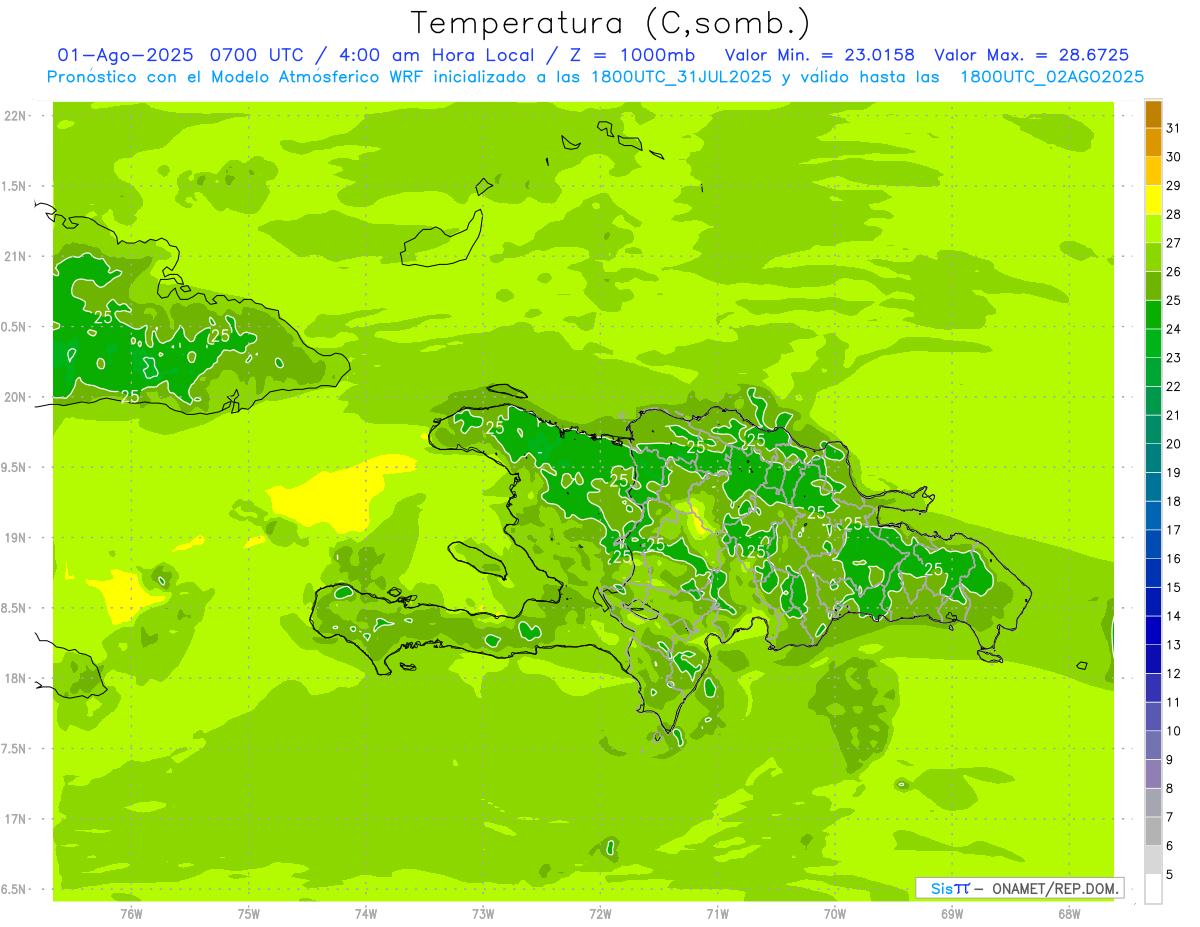Pick the legend swatch between 23 and 24
The image size is (1200, 927).
(x=1153, y=343)
